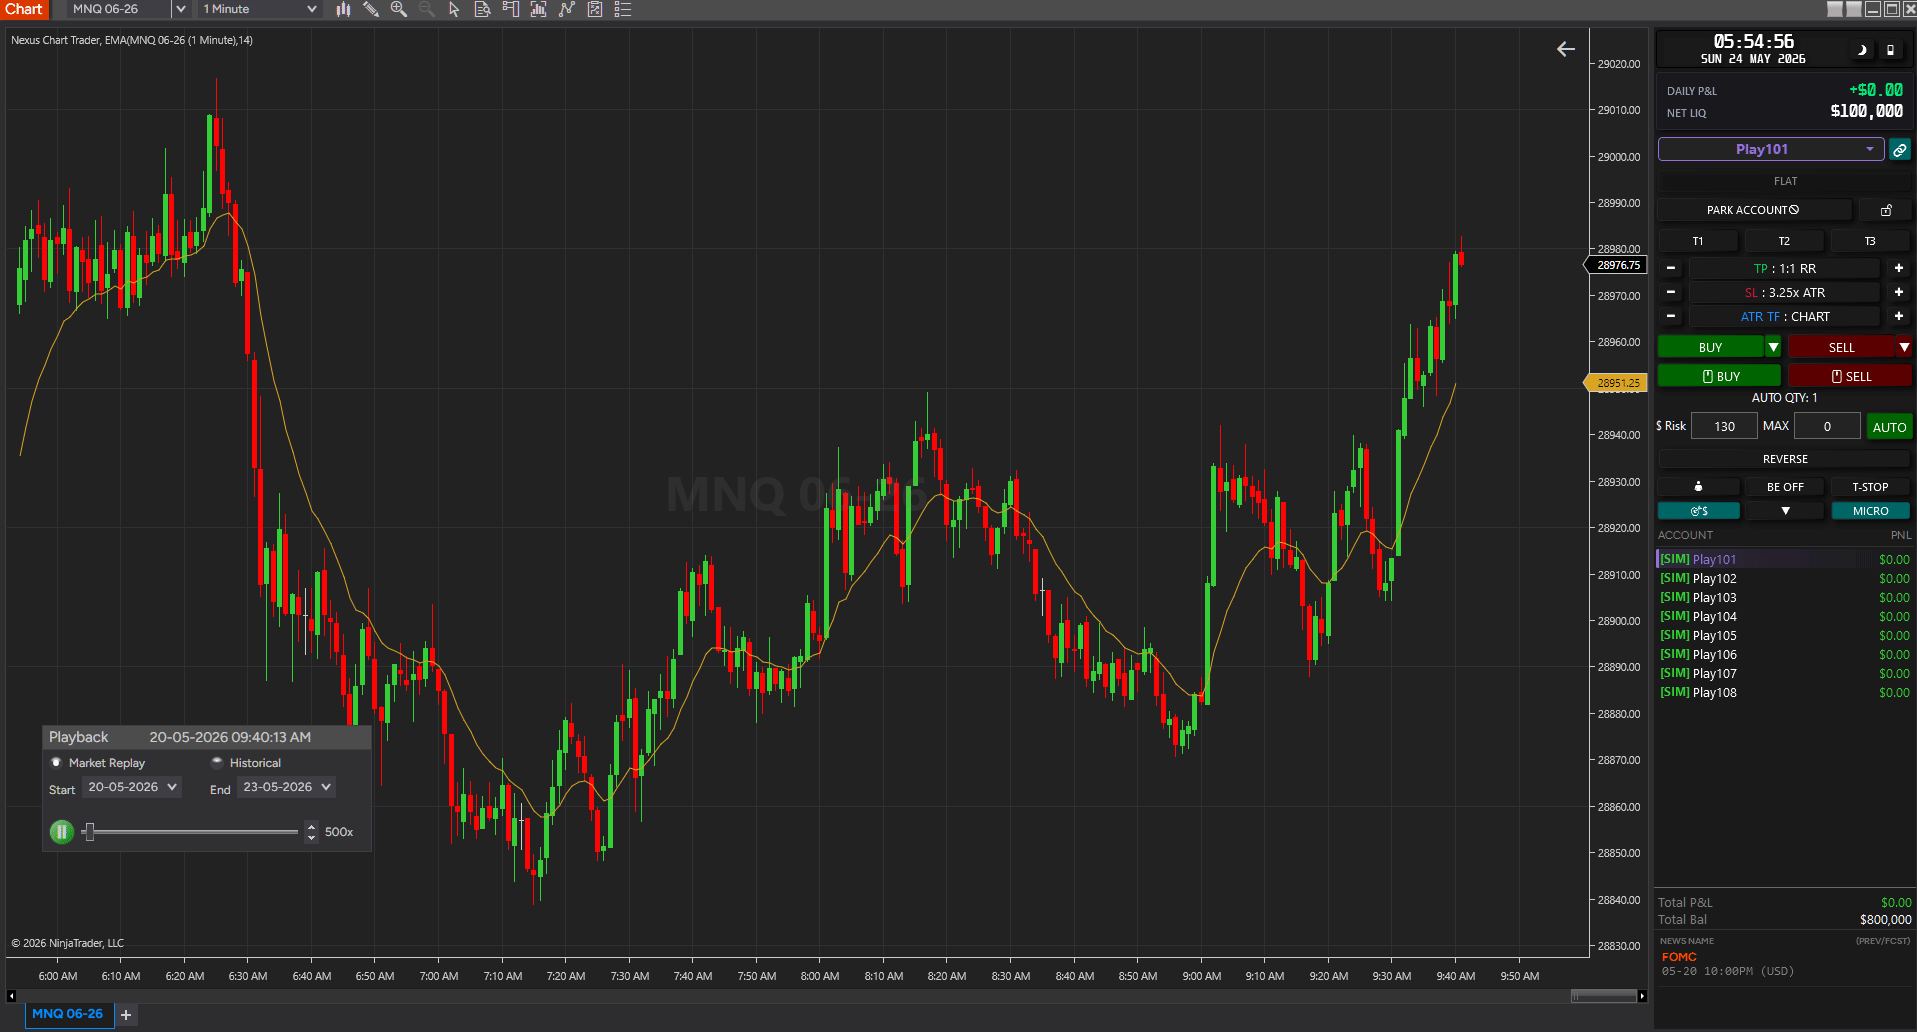Click the teal money target icon button
This screenshot has width=1917, height=1032.
click(x=1699, y=511)
